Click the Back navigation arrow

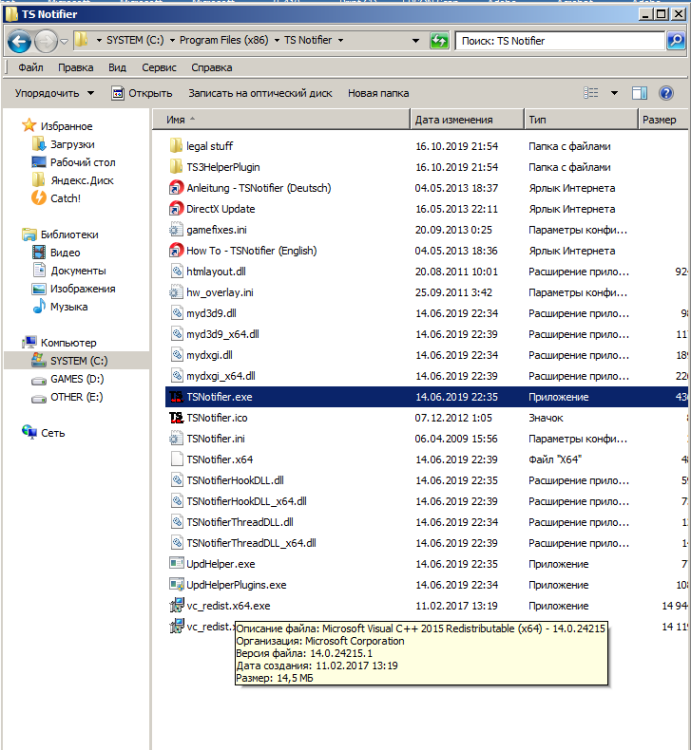click(20, 42)
